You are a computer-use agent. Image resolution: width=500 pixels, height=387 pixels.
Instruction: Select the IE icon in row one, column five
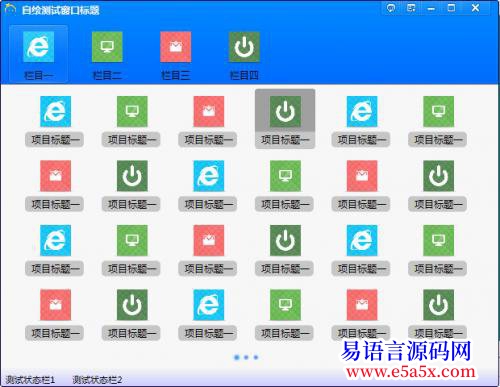362,111
